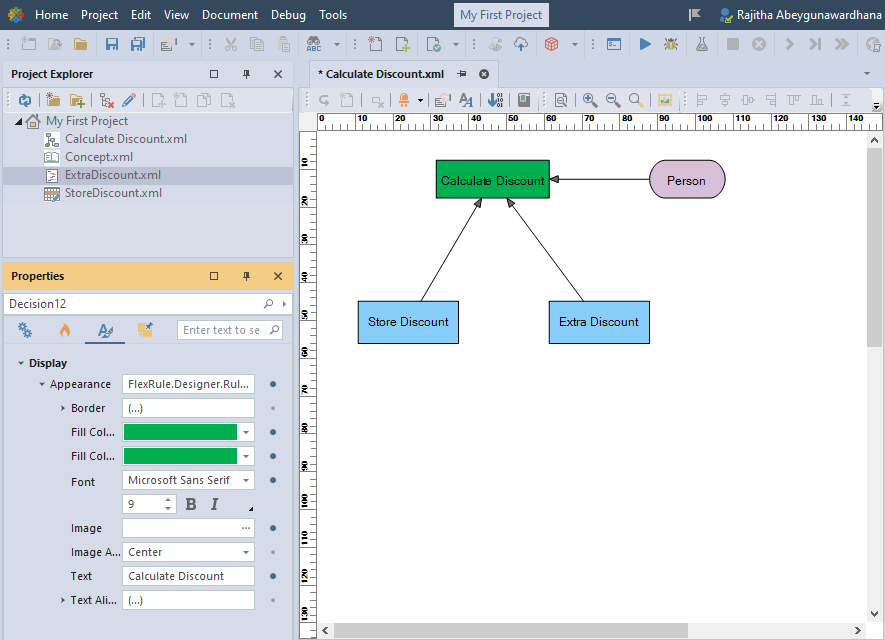Open the Microsoft Sans Serif font dropdown
Screen dimensions: 885x640
coord(246,480)
